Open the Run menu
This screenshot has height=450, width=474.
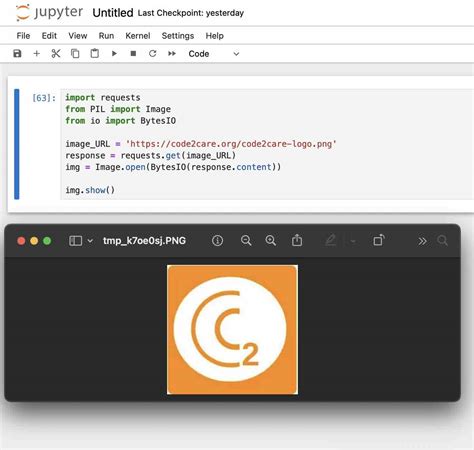pos(106,36)
